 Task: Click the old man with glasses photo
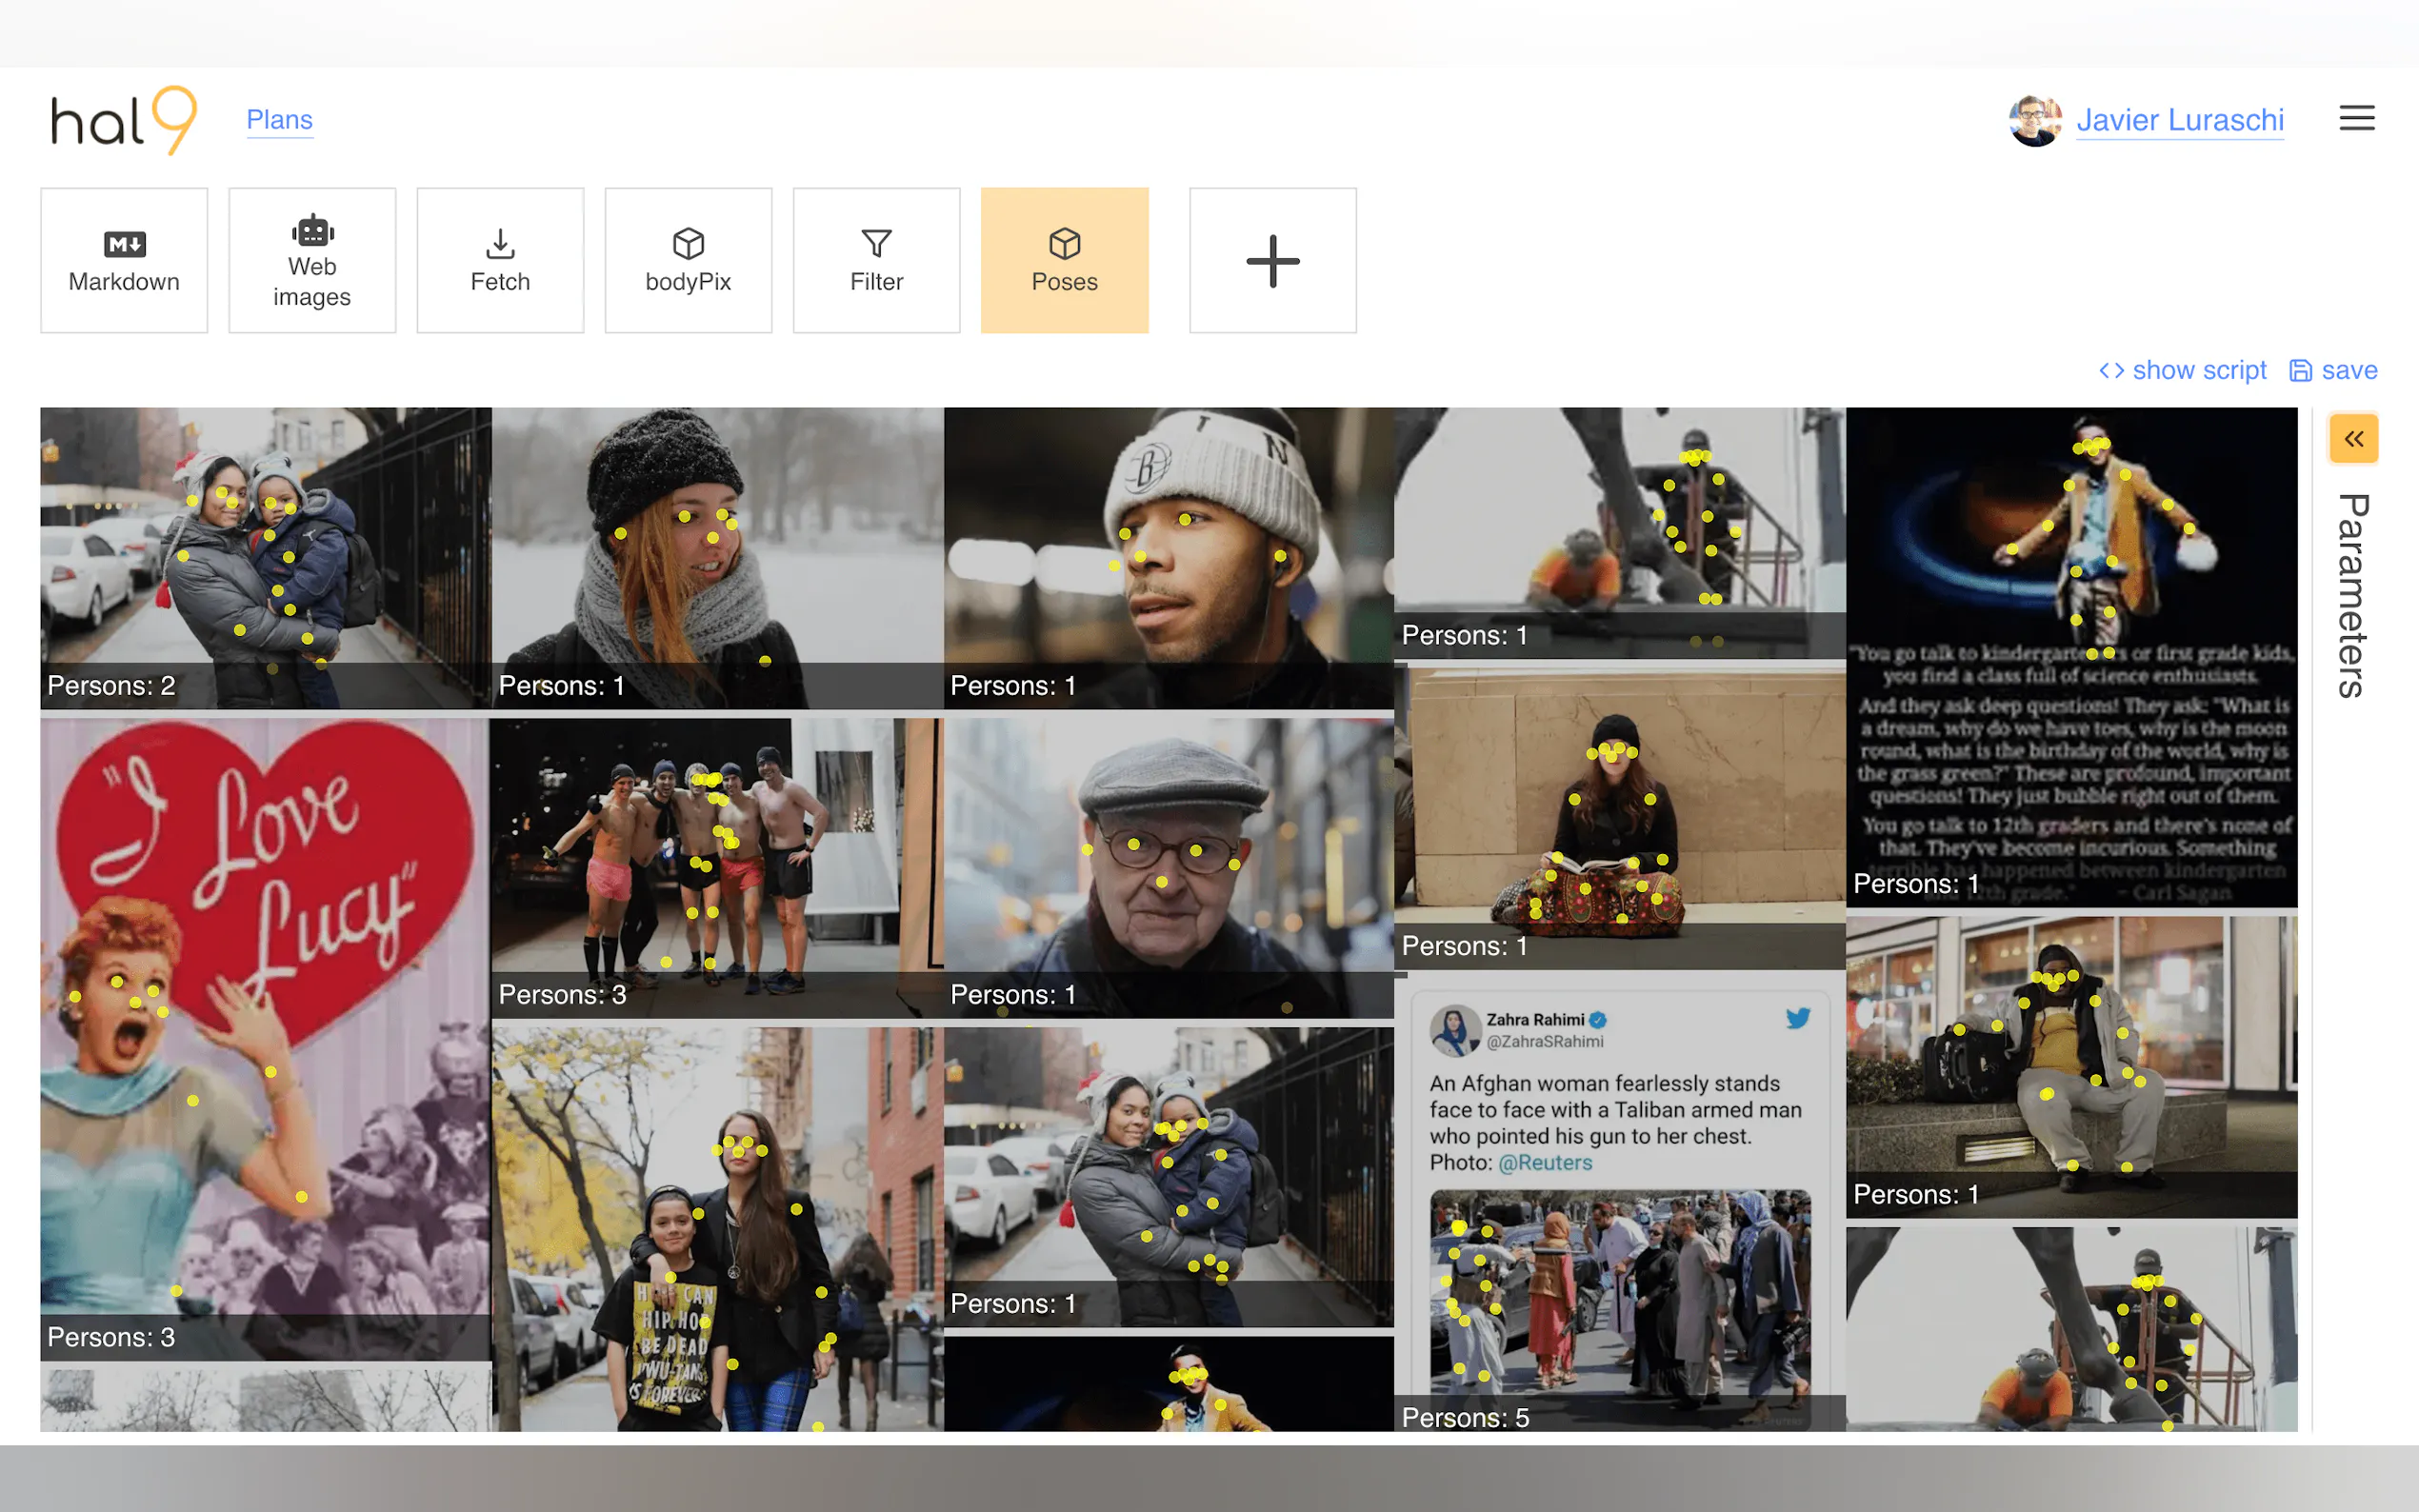[1167, 867]
